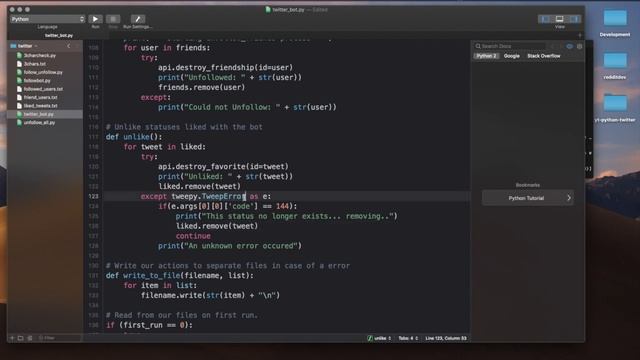Click 'api.destroy_favorite(id=tweet)' code line

click(223, 167)
